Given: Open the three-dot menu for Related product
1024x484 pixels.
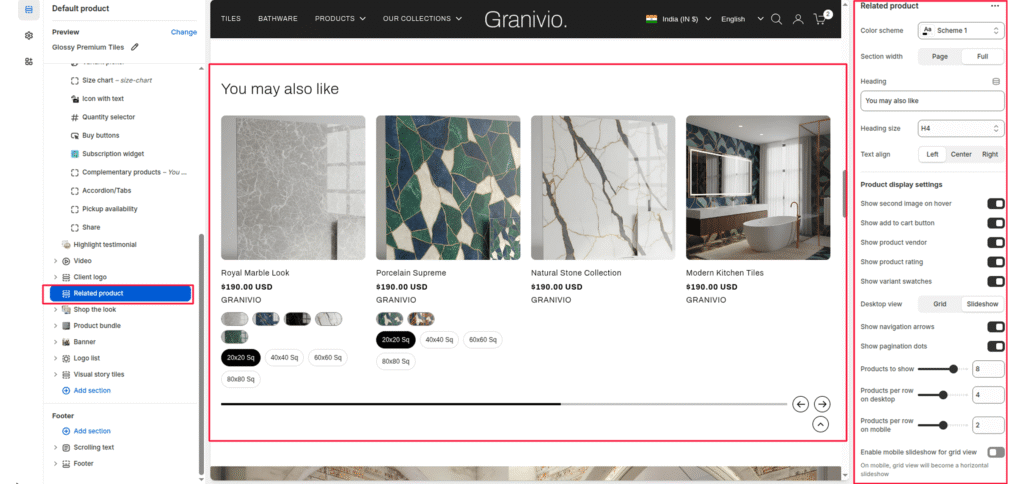Looking at the screenshot, I should [x=994, y=6].
